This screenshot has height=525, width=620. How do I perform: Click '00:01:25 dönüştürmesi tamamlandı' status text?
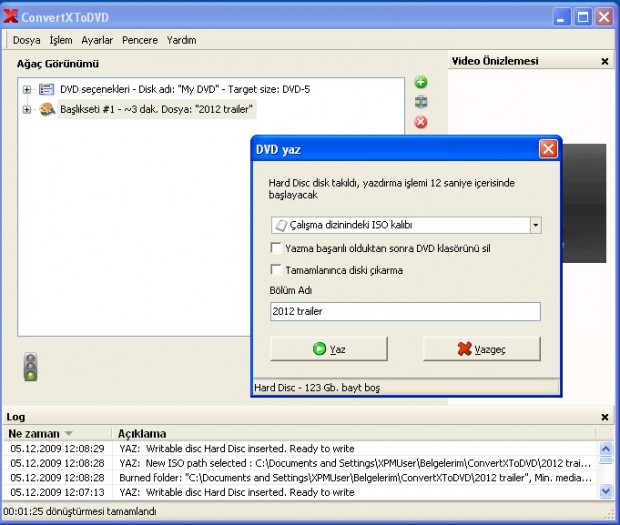coord(80,512)
